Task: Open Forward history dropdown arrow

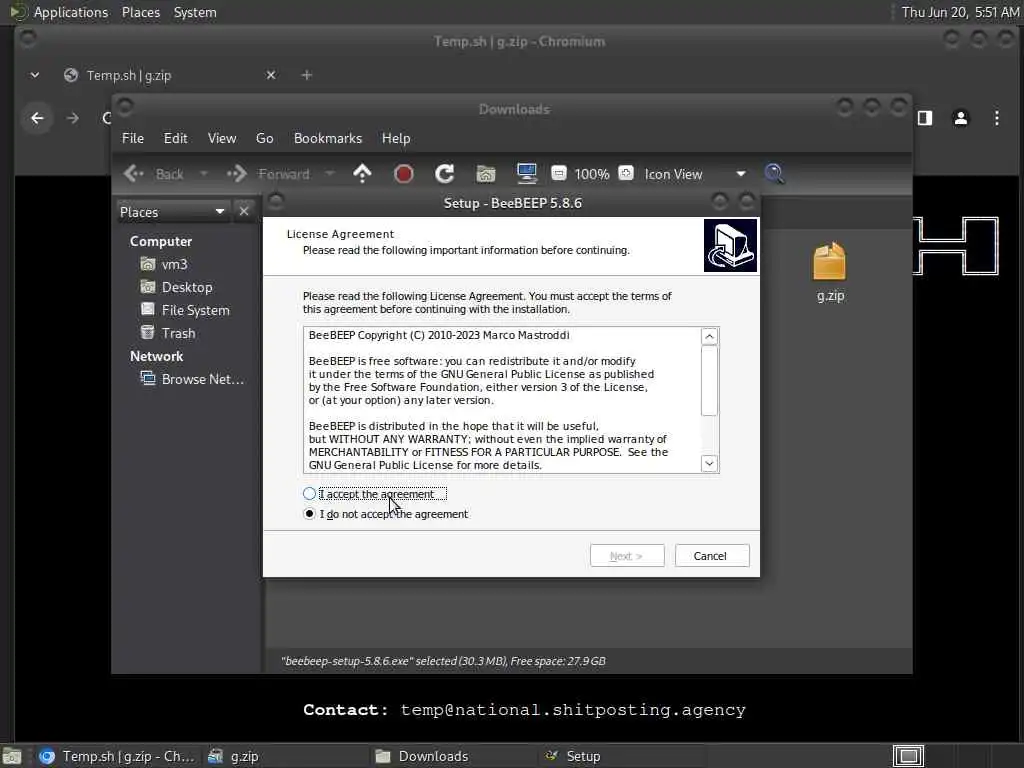Action: tap(330, 174)
